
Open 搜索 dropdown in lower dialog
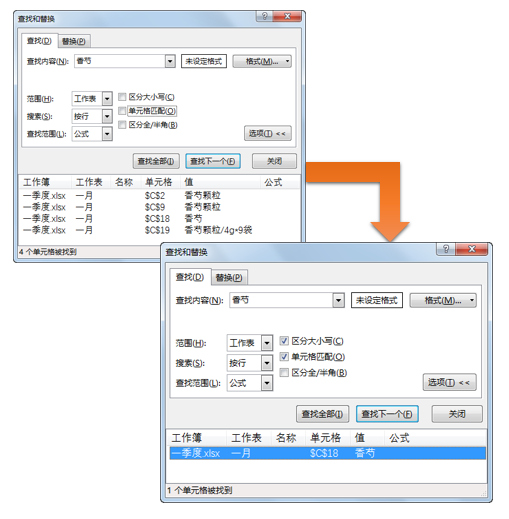(x=267, y=363)
